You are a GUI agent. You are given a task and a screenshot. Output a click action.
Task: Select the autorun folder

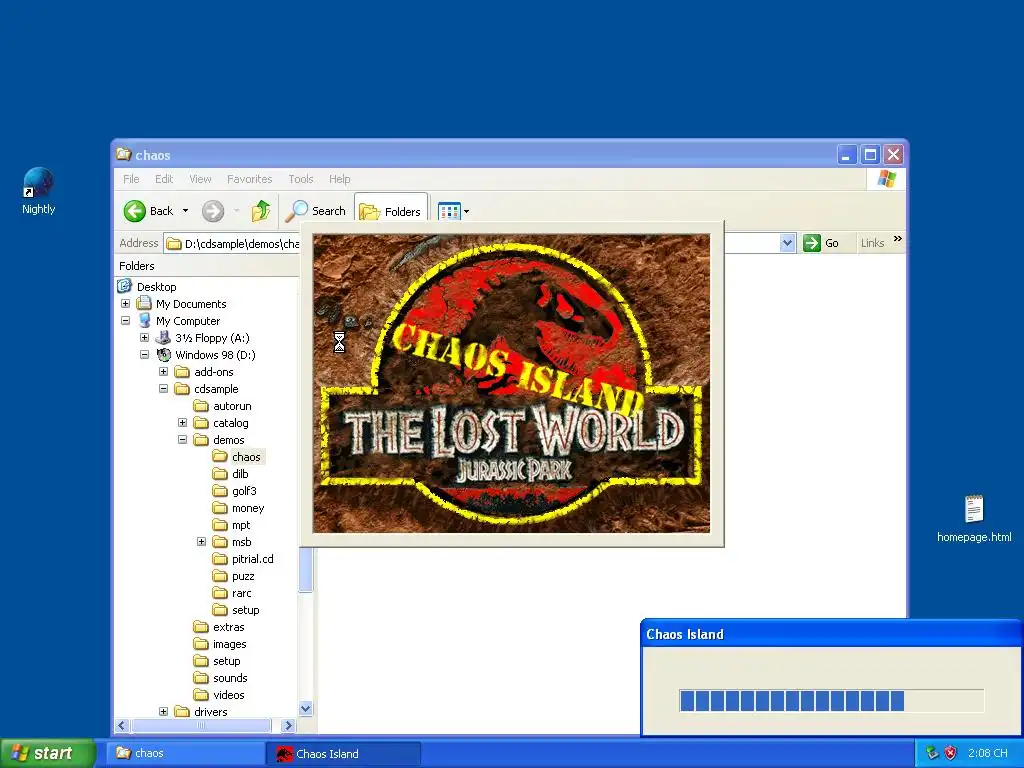[232, 406]
